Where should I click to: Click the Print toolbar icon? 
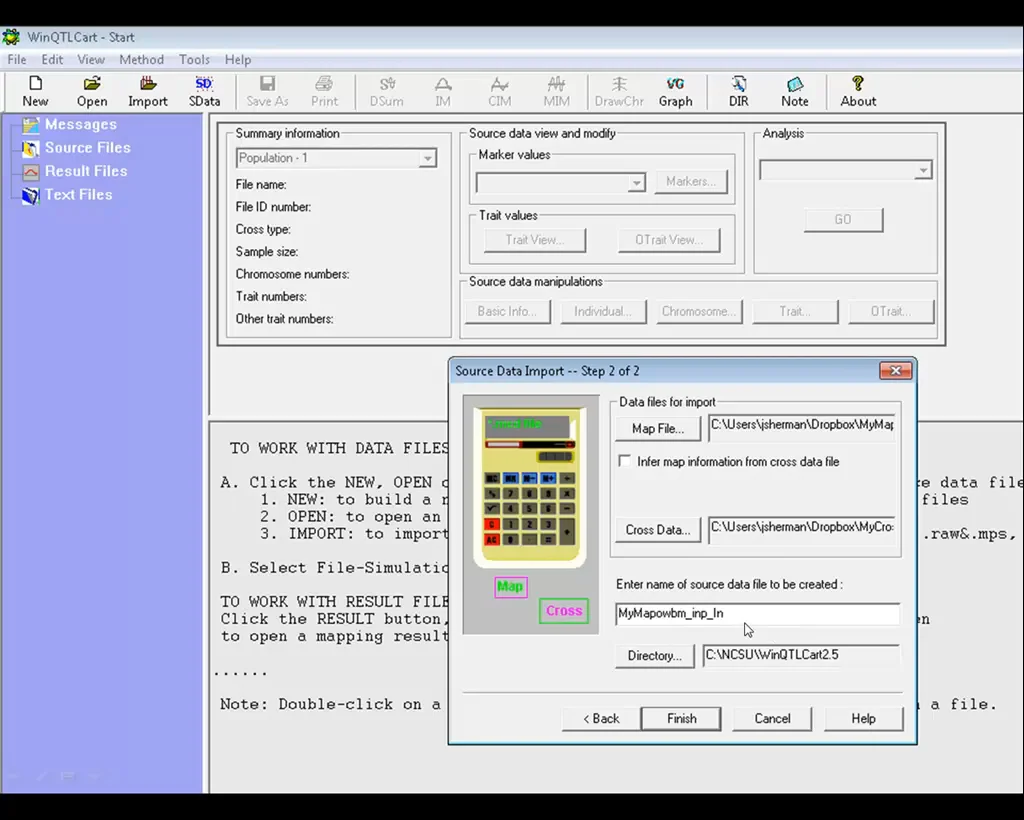(325, 91)
